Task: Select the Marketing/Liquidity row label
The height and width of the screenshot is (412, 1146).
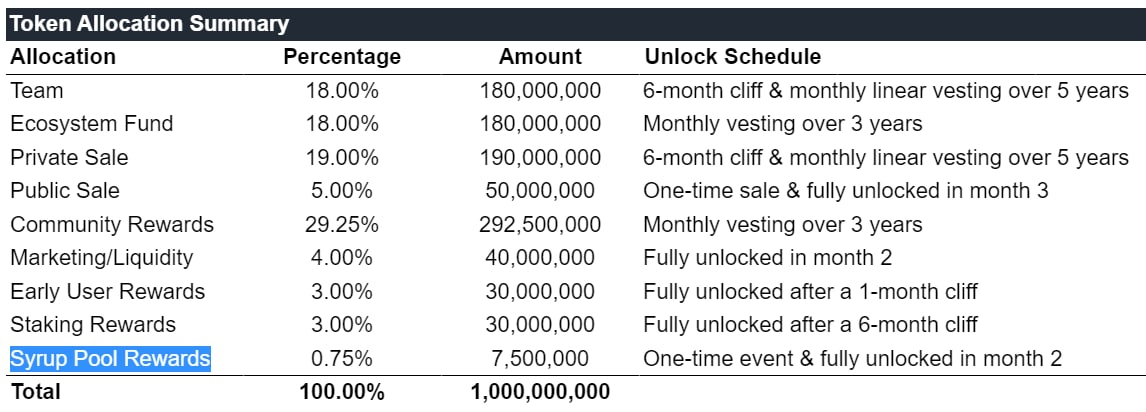Action: (102, 258)
